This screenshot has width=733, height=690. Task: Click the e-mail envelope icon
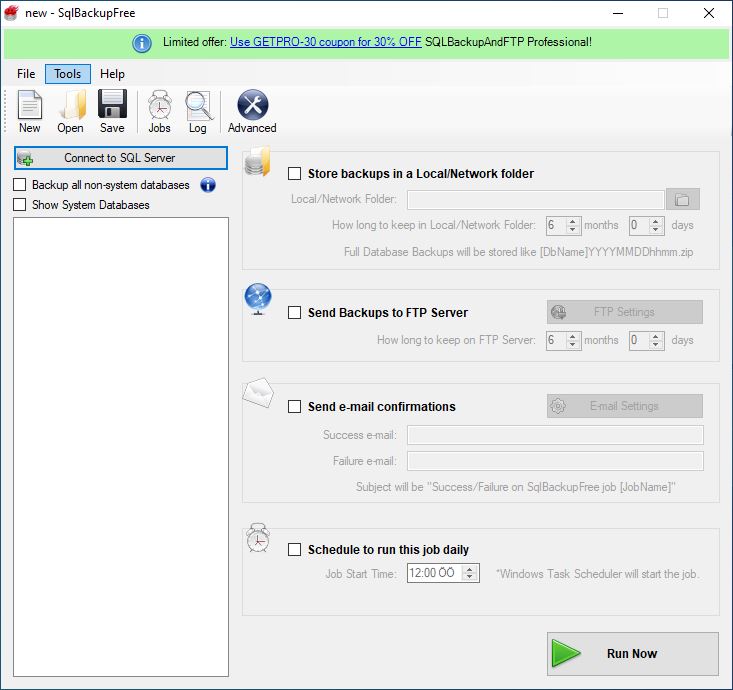[x=258, y=393]
